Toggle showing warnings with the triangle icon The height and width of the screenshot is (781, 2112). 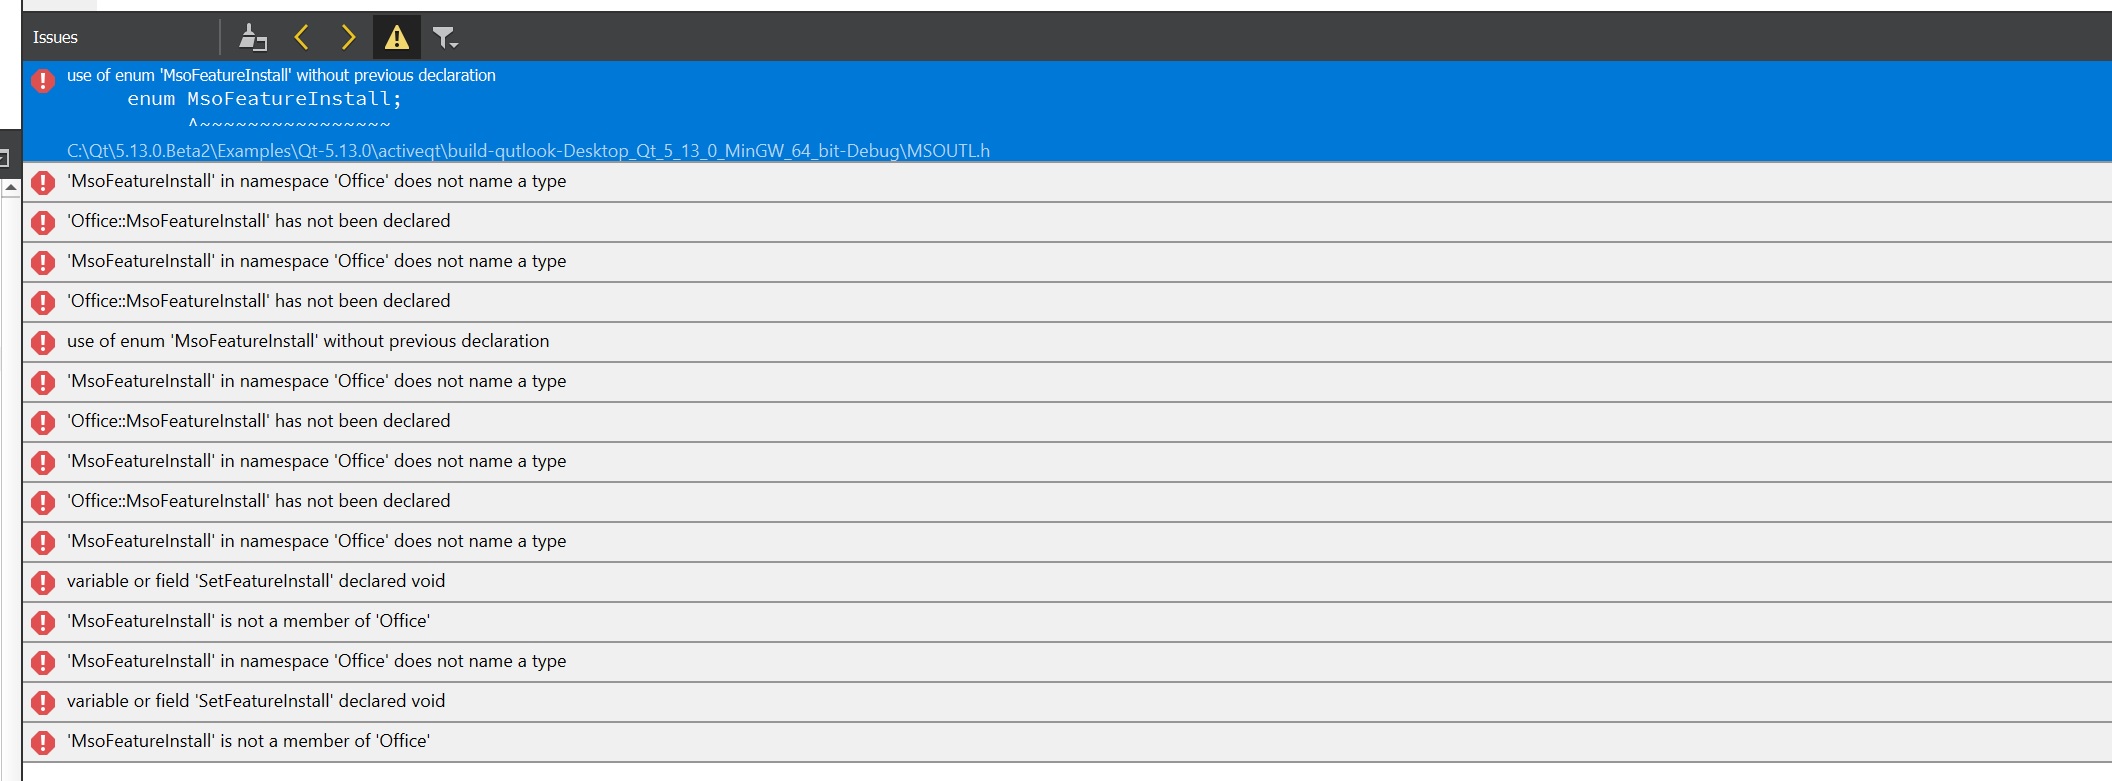pyautogui.click(x=397, y=38)
